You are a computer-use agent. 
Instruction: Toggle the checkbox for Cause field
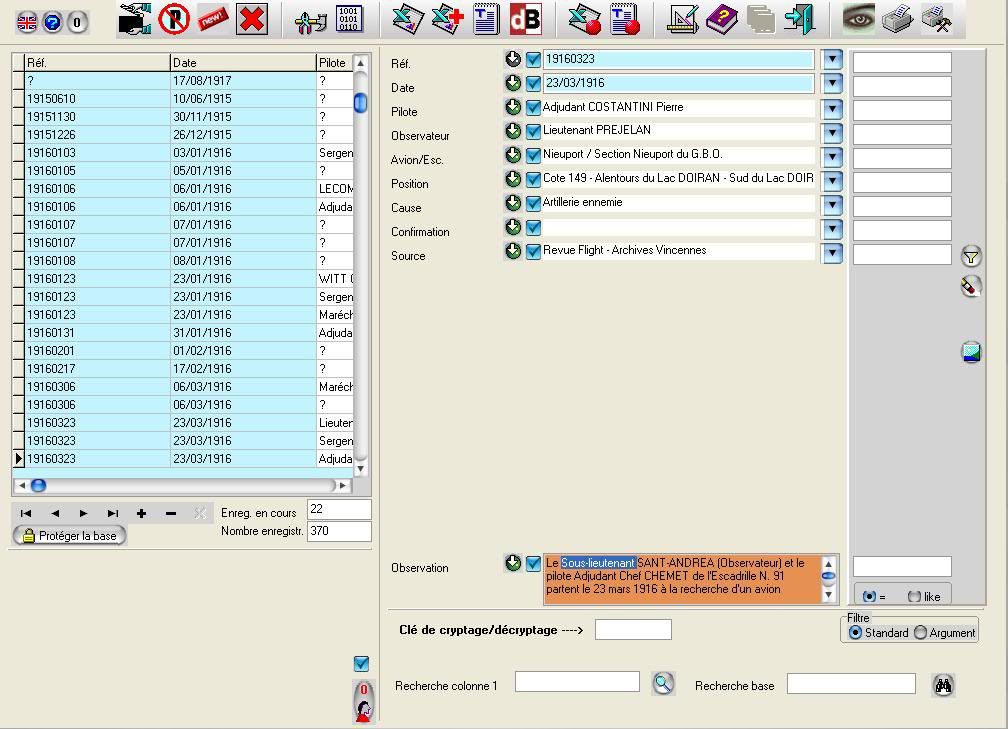point(533,204)
